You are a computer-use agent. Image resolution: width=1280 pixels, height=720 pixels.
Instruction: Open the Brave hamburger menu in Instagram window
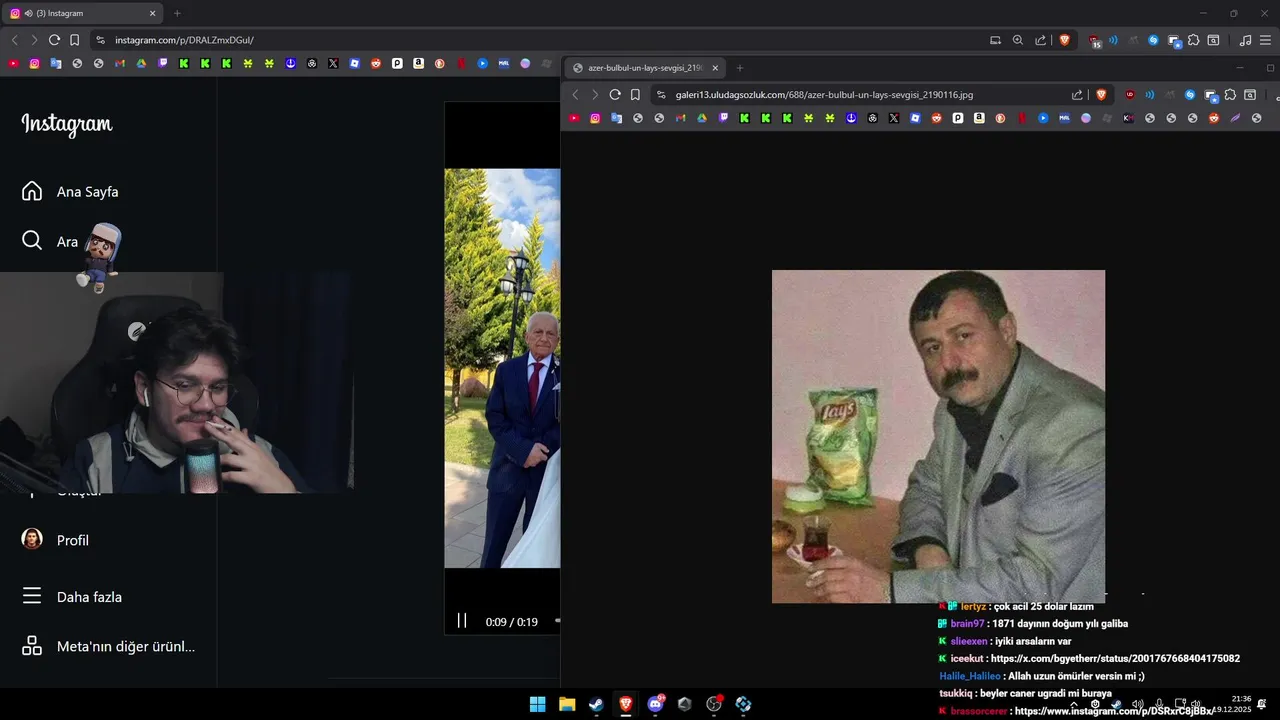(x=1265, y=40)
